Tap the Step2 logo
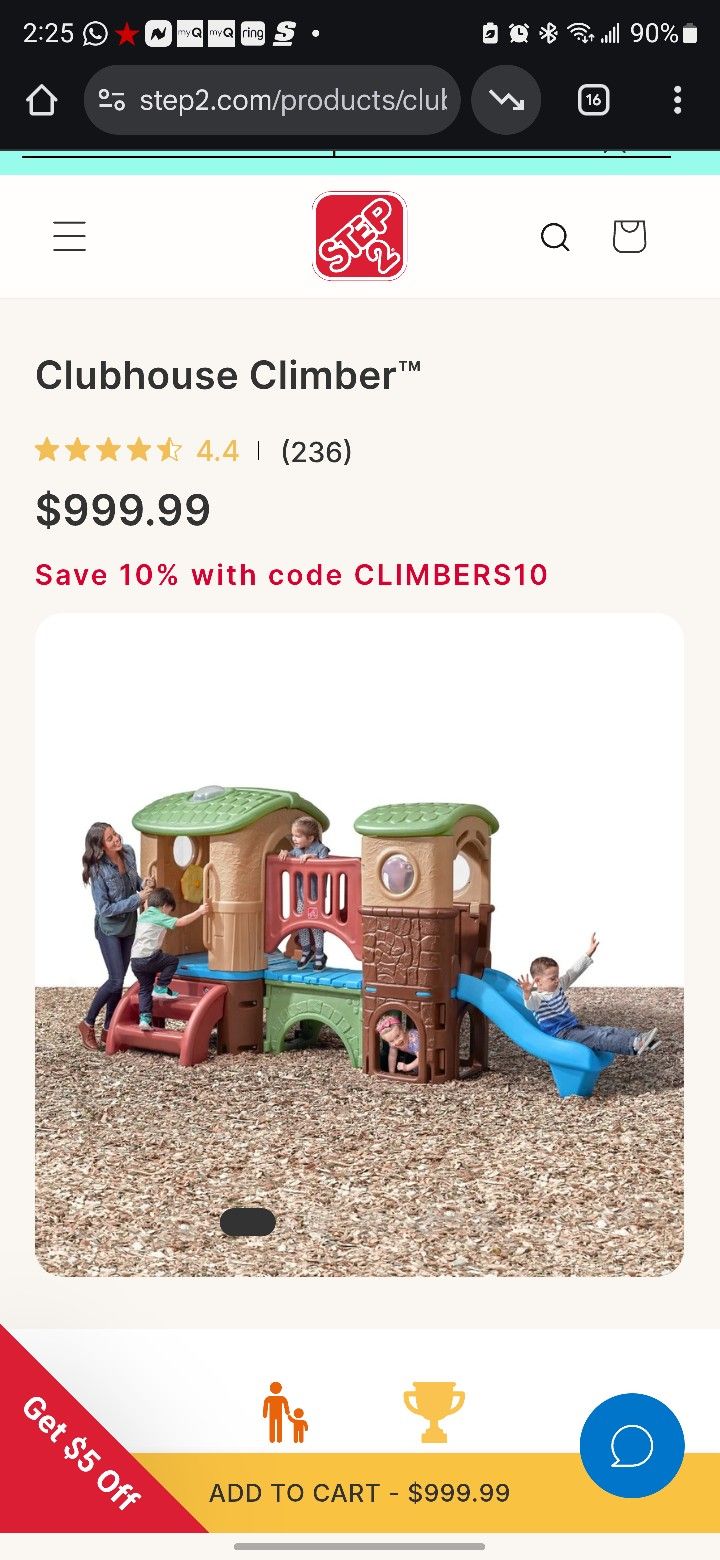This screenshot has width=720, height=1560. click(359, 236)
